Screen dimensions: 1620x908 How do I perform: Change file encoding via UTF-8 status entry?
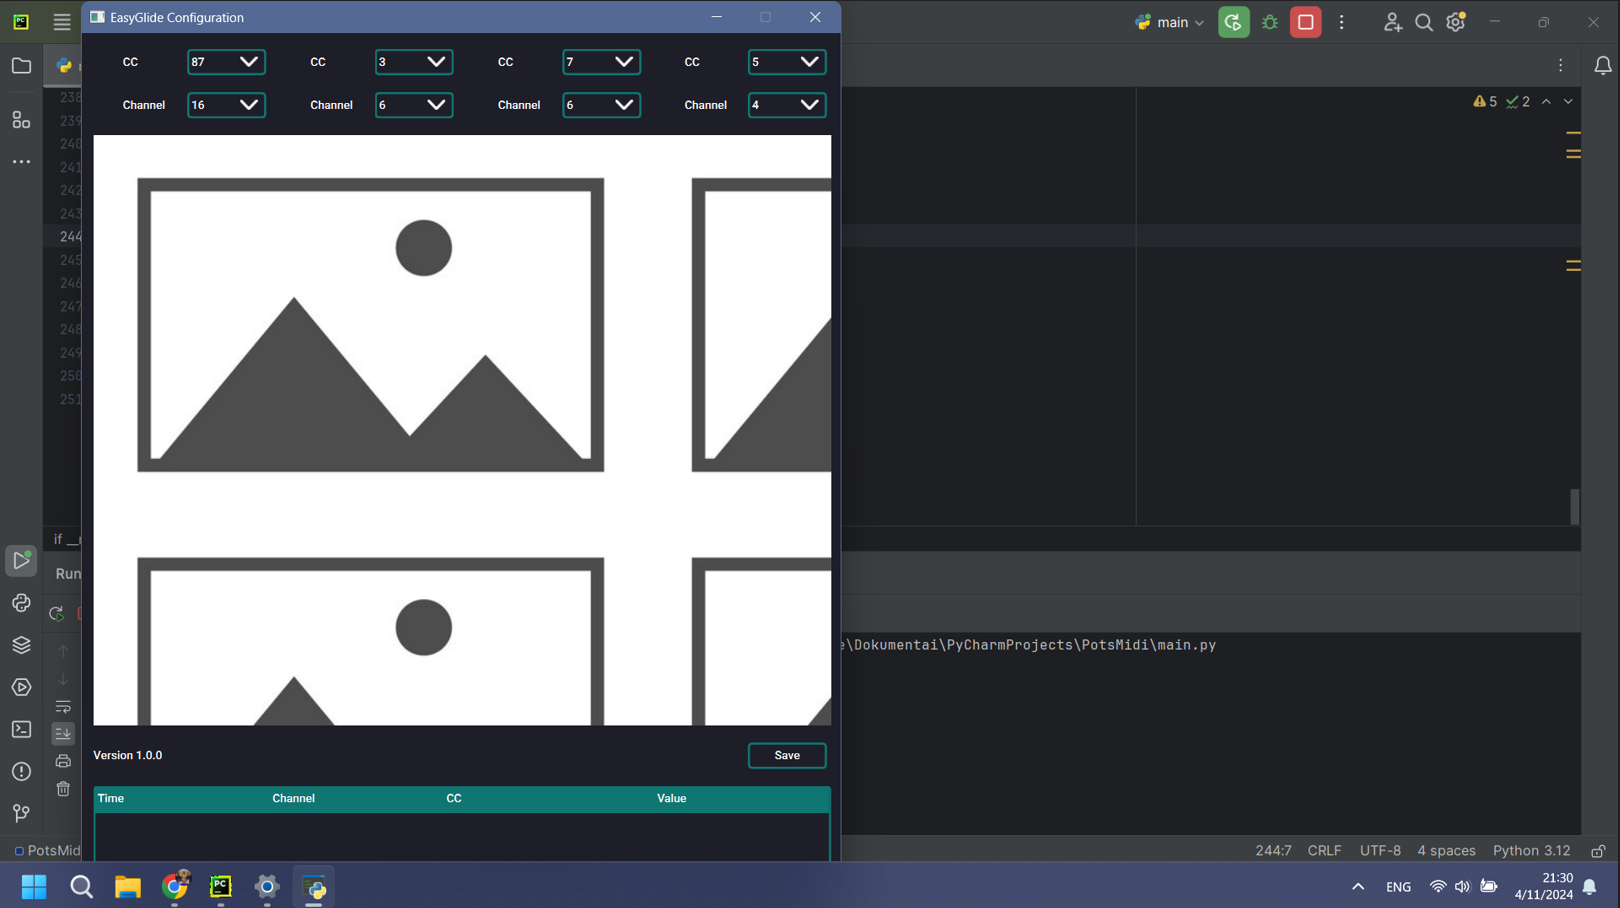pyautogui.click(x=1380, y=851)
